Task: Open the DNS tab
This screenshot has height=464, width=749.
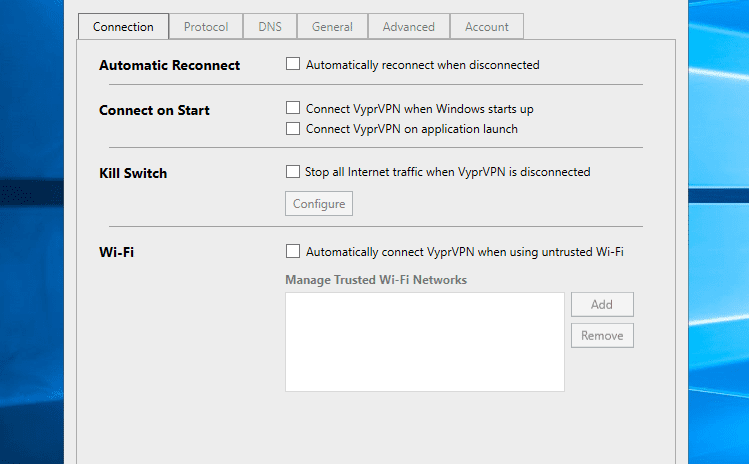Action: point(270,27)
